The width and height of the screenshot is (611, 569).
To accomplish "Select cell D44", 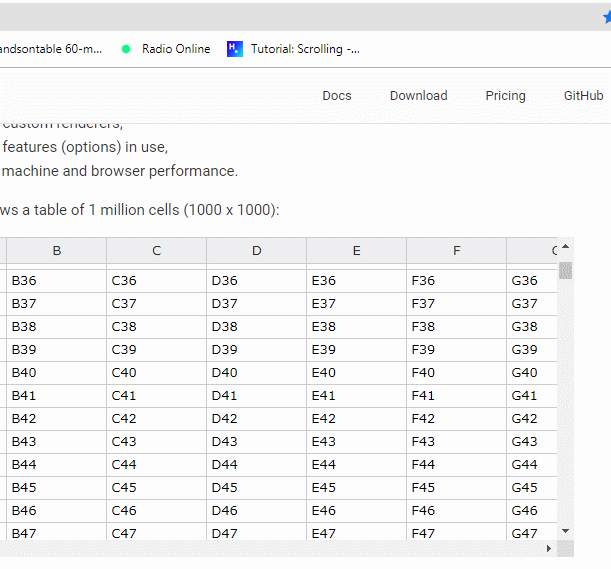I will coord(256,465).
